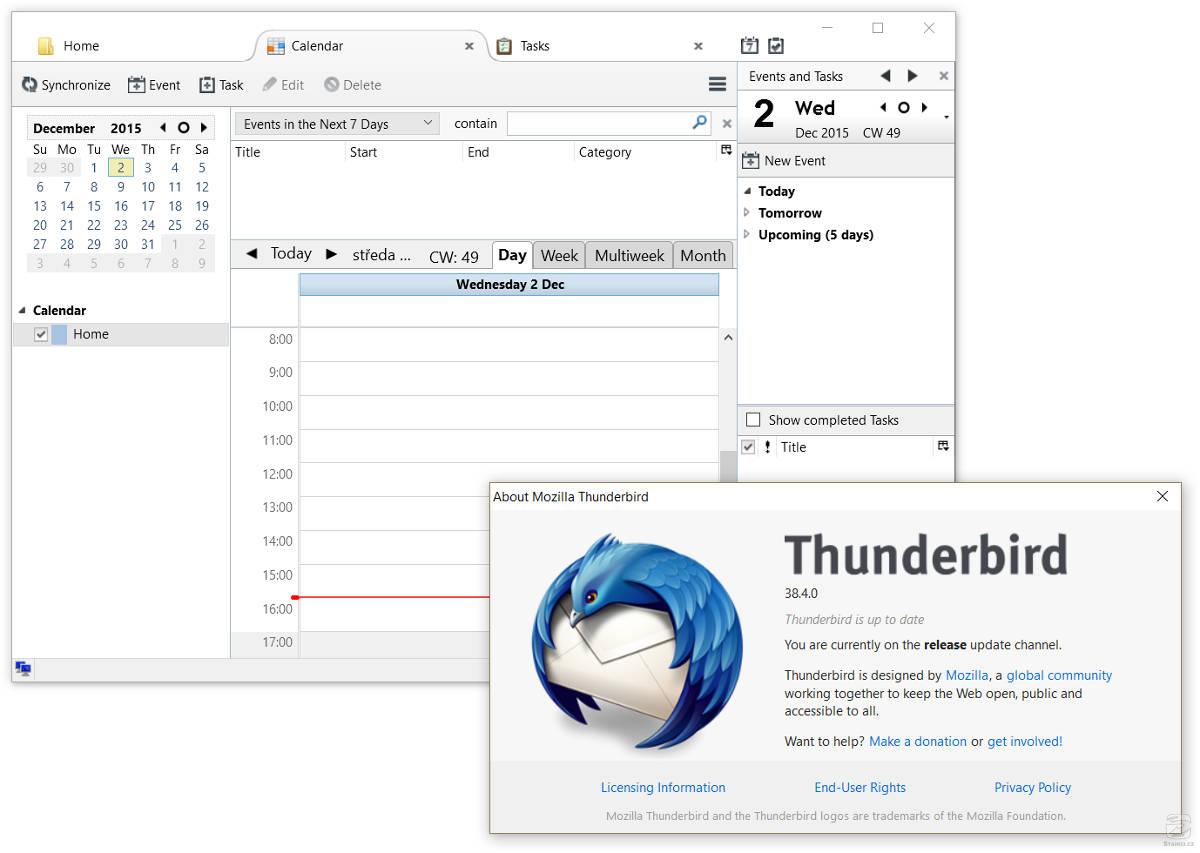Collapse the Calendar list section

coord(22,310)
